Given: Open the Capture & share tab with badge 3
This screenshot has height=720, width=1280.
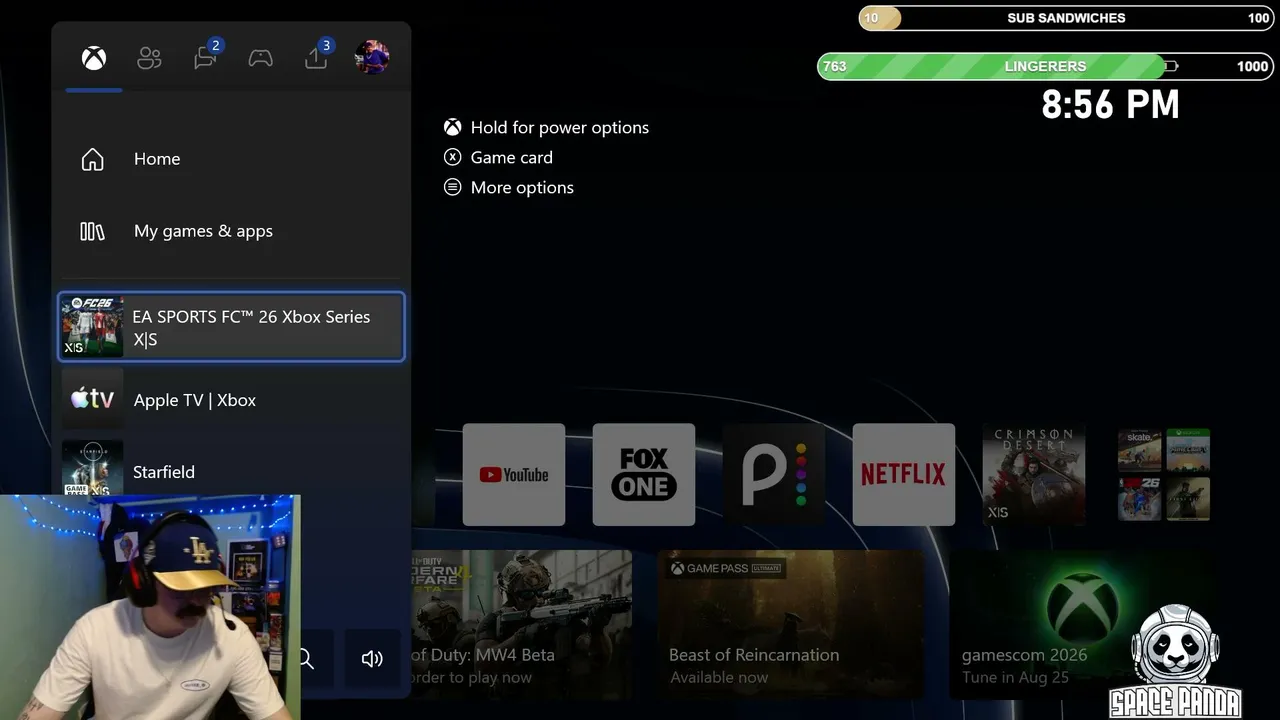Looking at the screenshot, I should pos(317,56).
